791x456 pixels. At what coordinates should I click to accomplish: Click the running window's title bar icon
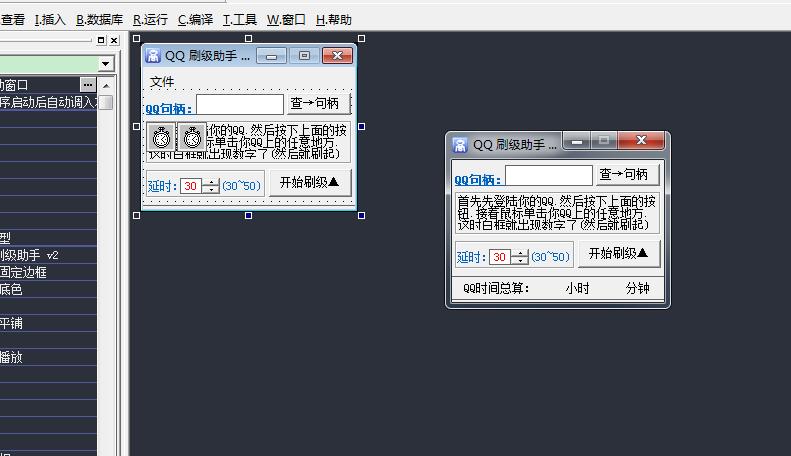click(x=460, y=145)
